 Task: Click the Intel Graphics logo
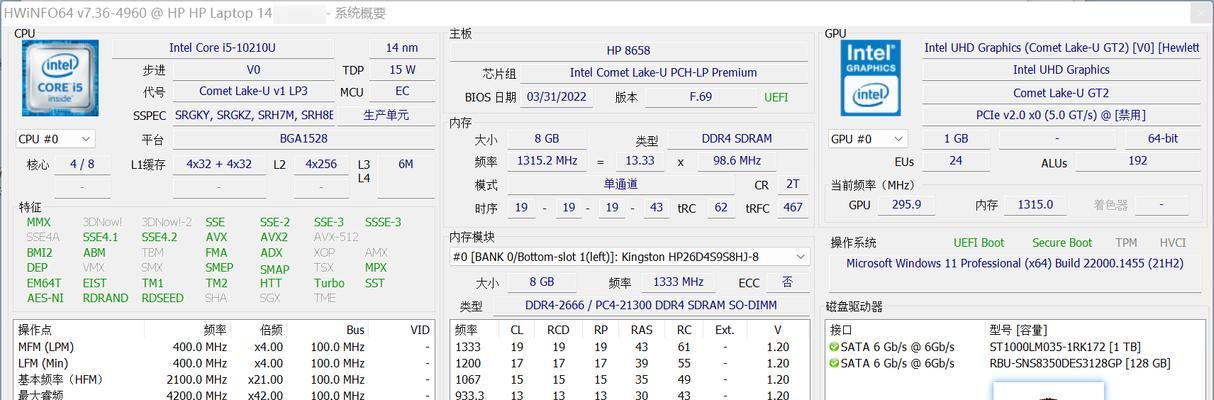tap(871, 78)
